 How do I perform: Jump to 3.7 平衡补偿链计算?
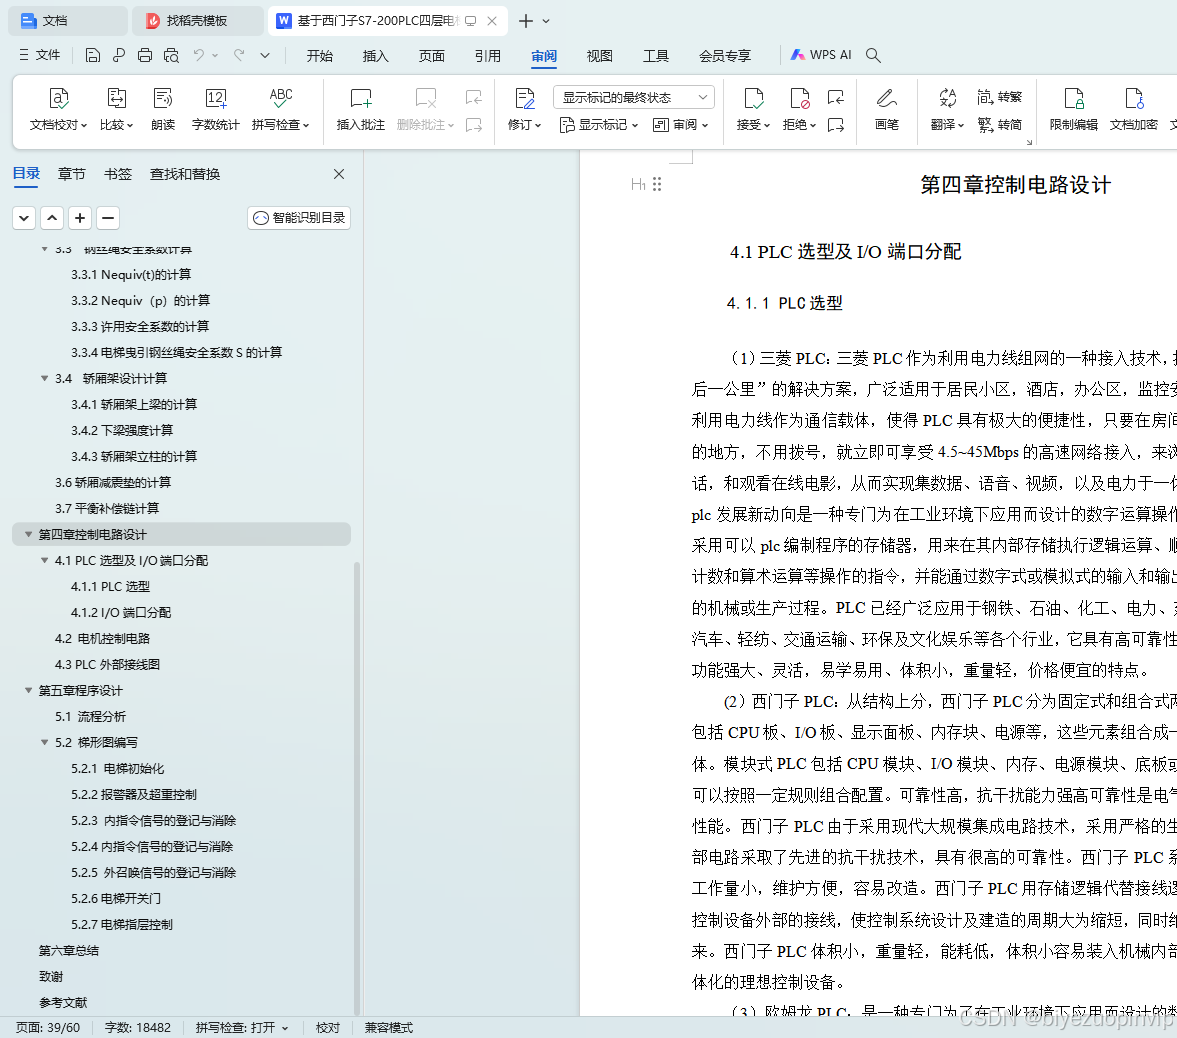click(x=107, y=508)
